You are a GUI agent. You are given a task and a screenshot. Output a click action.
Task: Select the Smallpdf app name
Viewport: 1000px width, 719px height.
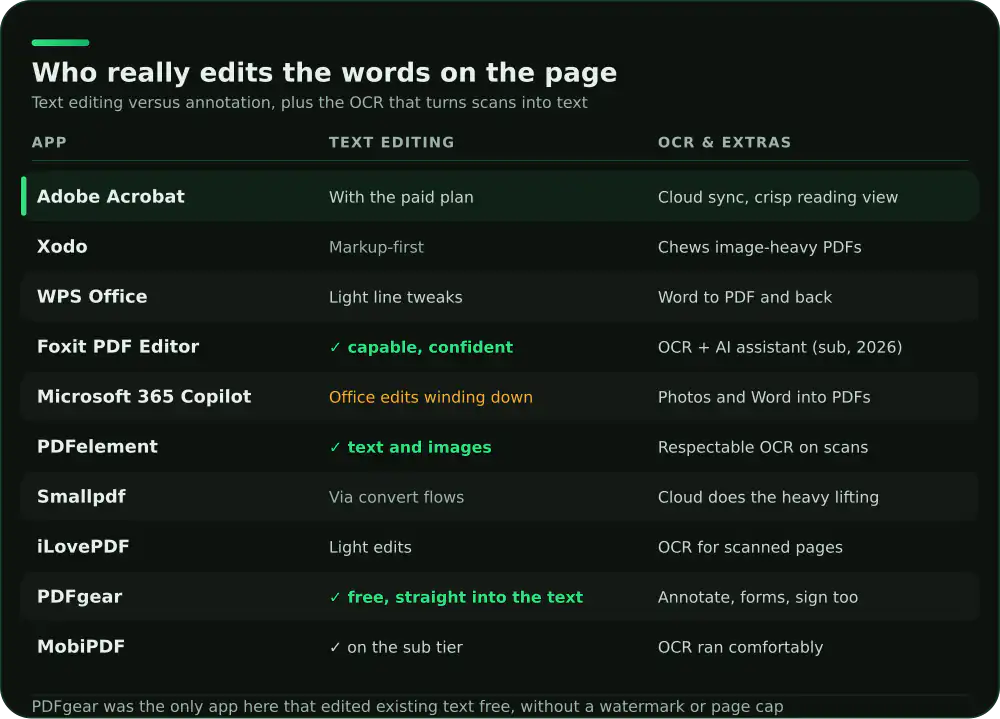81,496
